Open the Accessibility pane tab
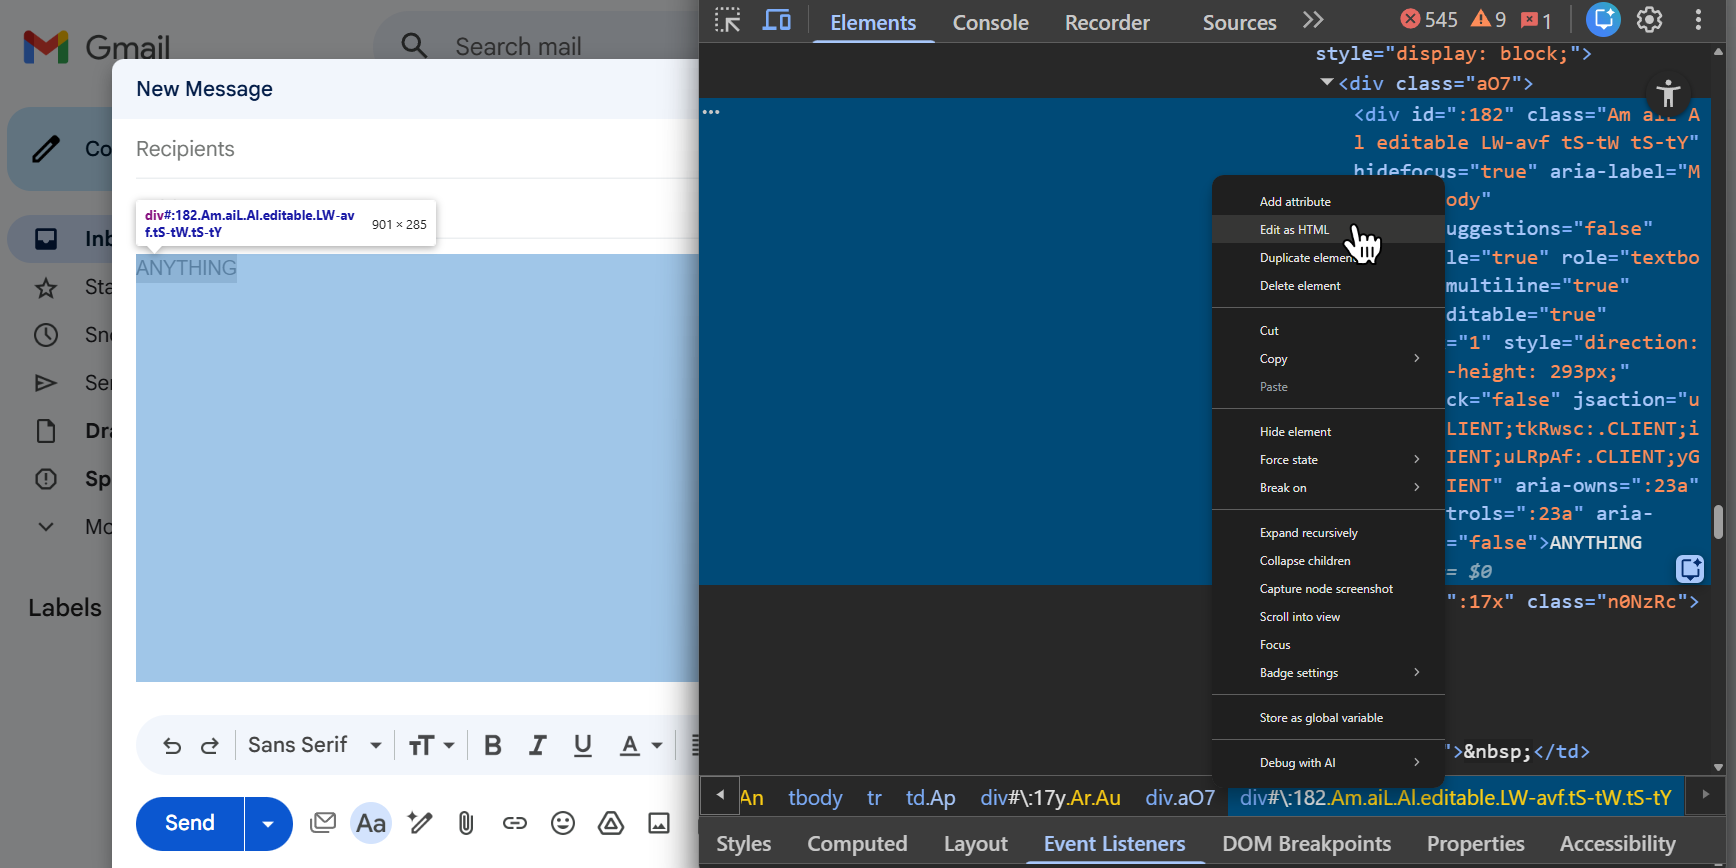 pyautogui.click(x=1618, y=844)
